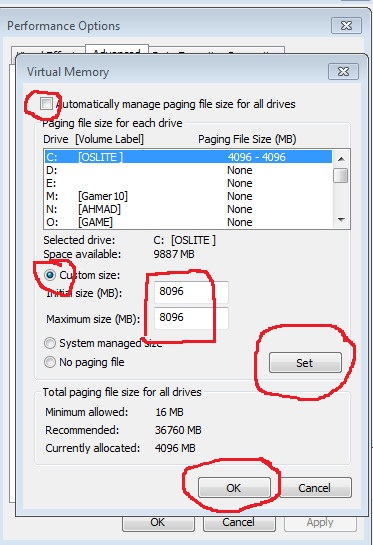Confirm Virtual Memory dialog with OK
Viewport: 373px width, 545px height.
pyautogui.click(x=234, y=488)
